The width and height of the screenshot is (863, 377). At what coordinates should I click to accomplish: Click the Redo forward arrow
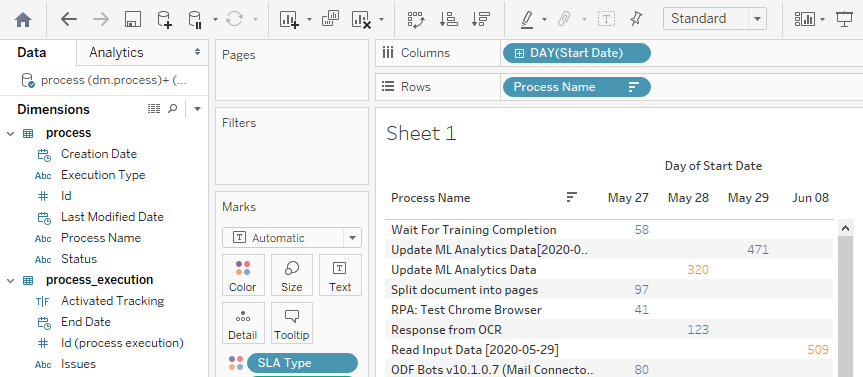click(101, 19)
